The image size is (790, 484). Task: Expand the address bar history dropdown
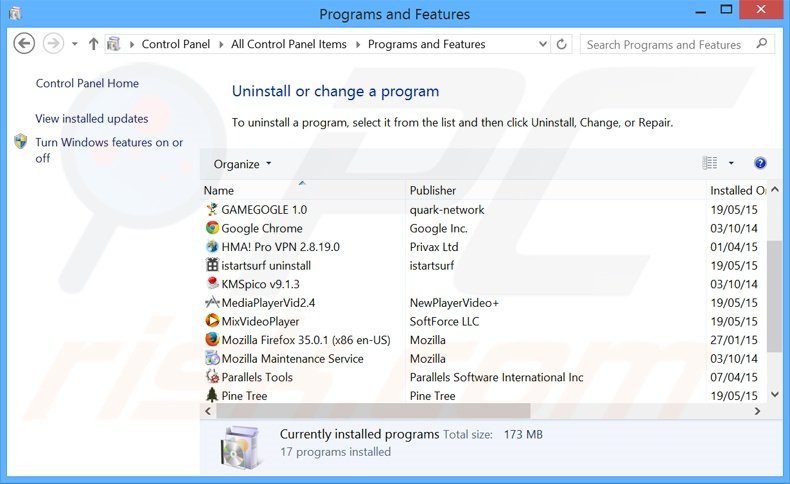[543, 44]
